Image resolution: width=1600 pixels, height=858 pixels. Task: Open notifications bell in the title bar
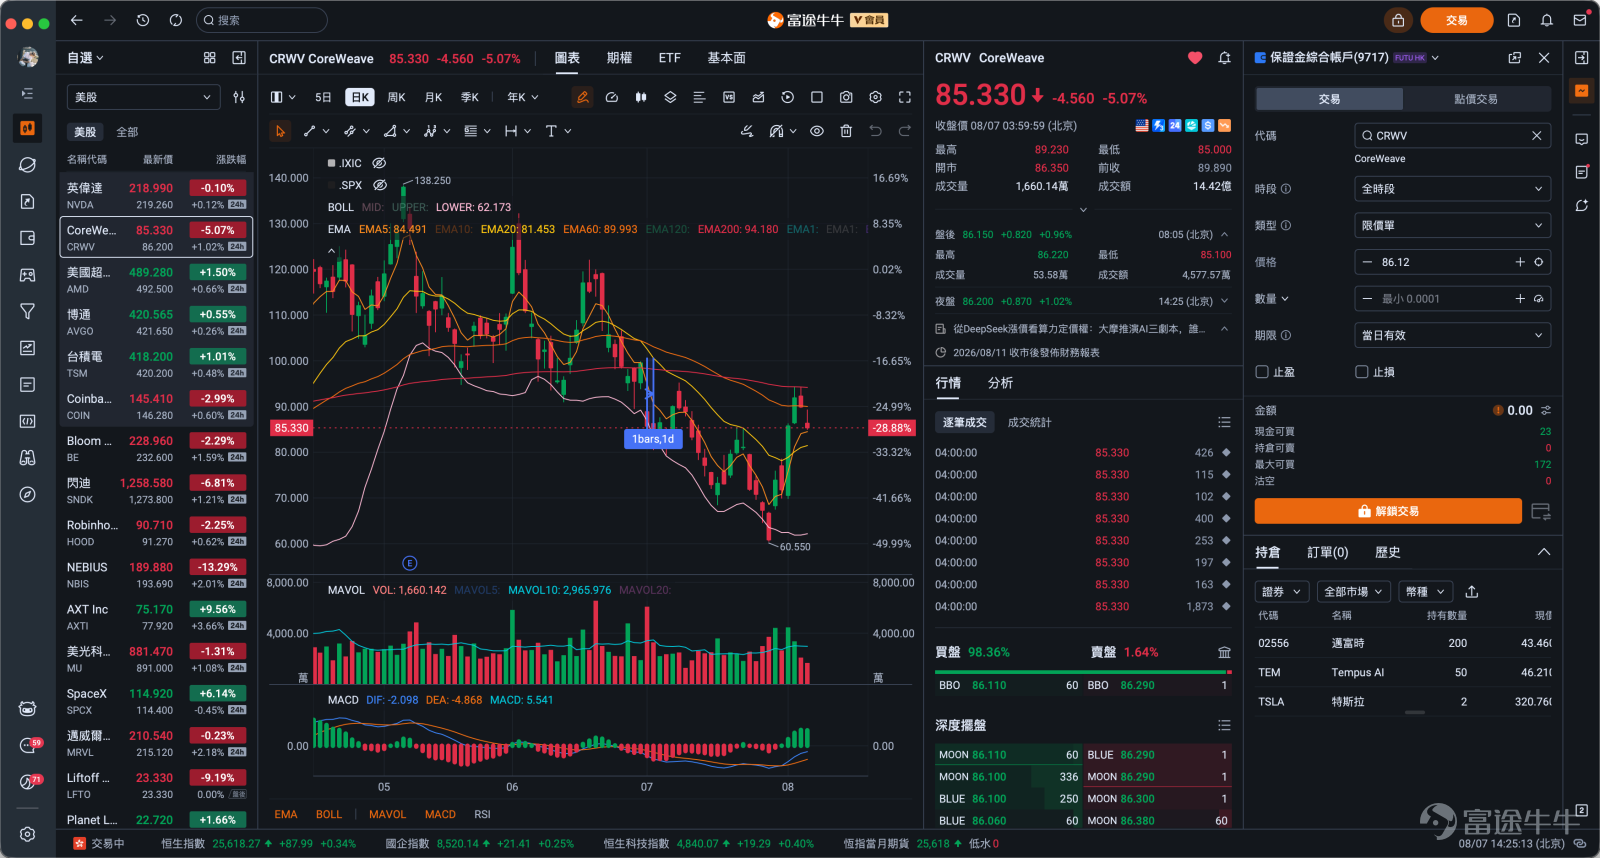click(x=1546, y=20)
